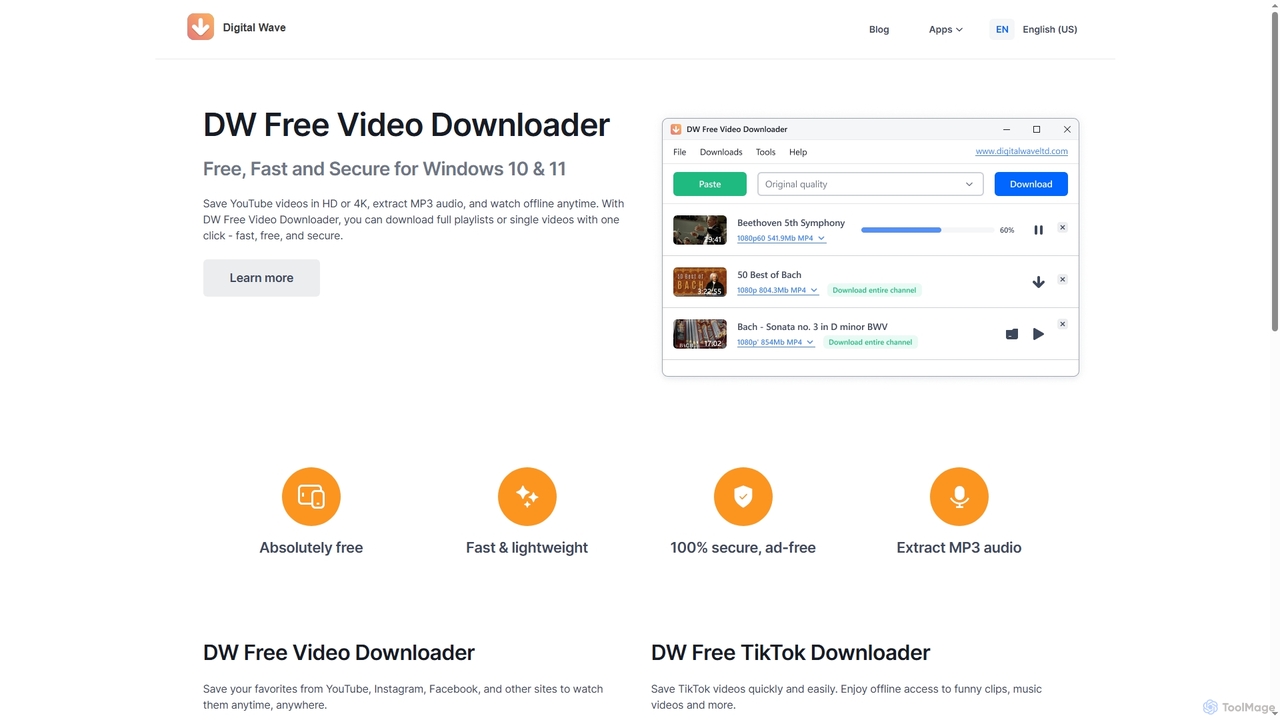Viewport: 1280px width, 720px height.
Task: Open format selector 1080p 854Mb MP4
Action: 775,342
